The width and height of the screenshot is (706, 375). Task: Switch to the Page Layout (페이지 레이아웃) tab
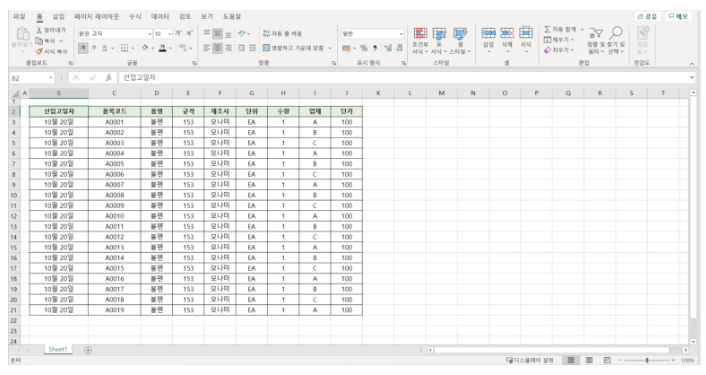(x=96, y=17)
